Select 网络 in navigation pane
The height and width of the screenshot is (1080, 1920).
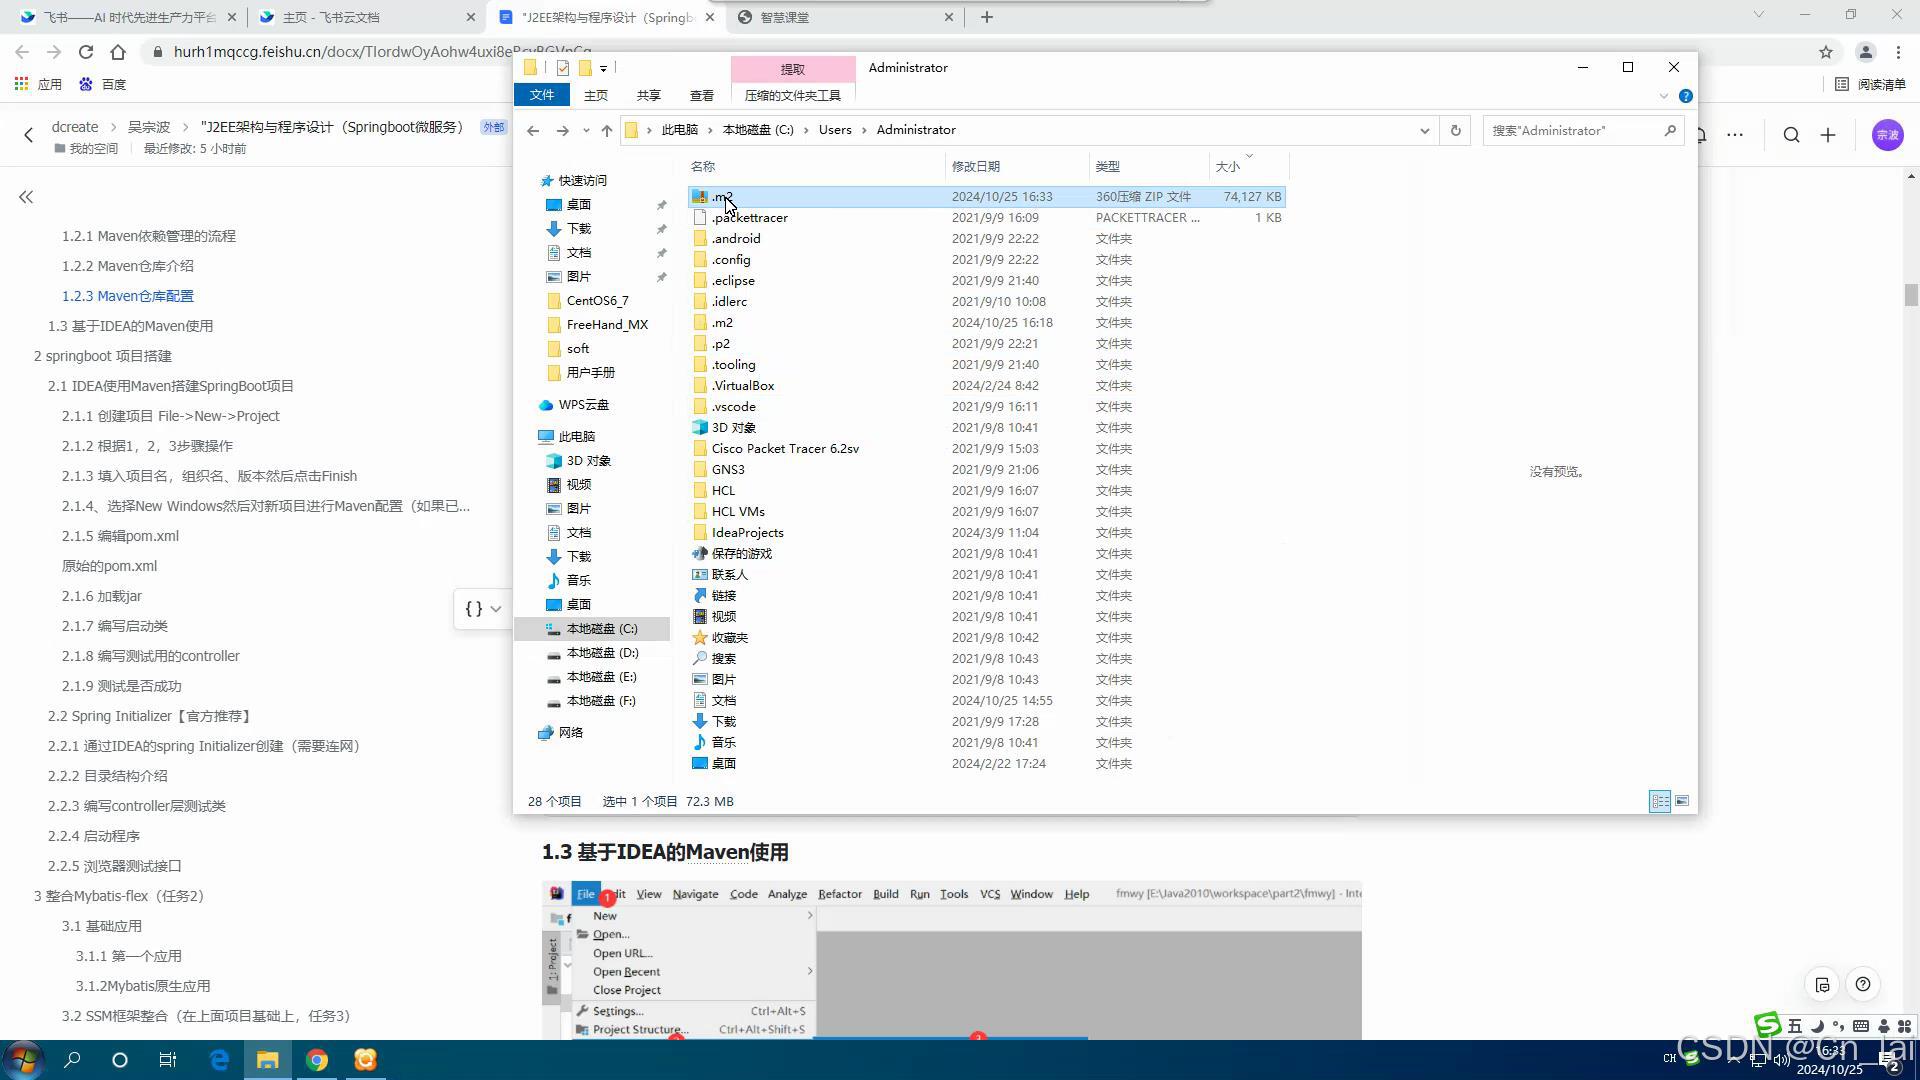click(x=570, y=733)
